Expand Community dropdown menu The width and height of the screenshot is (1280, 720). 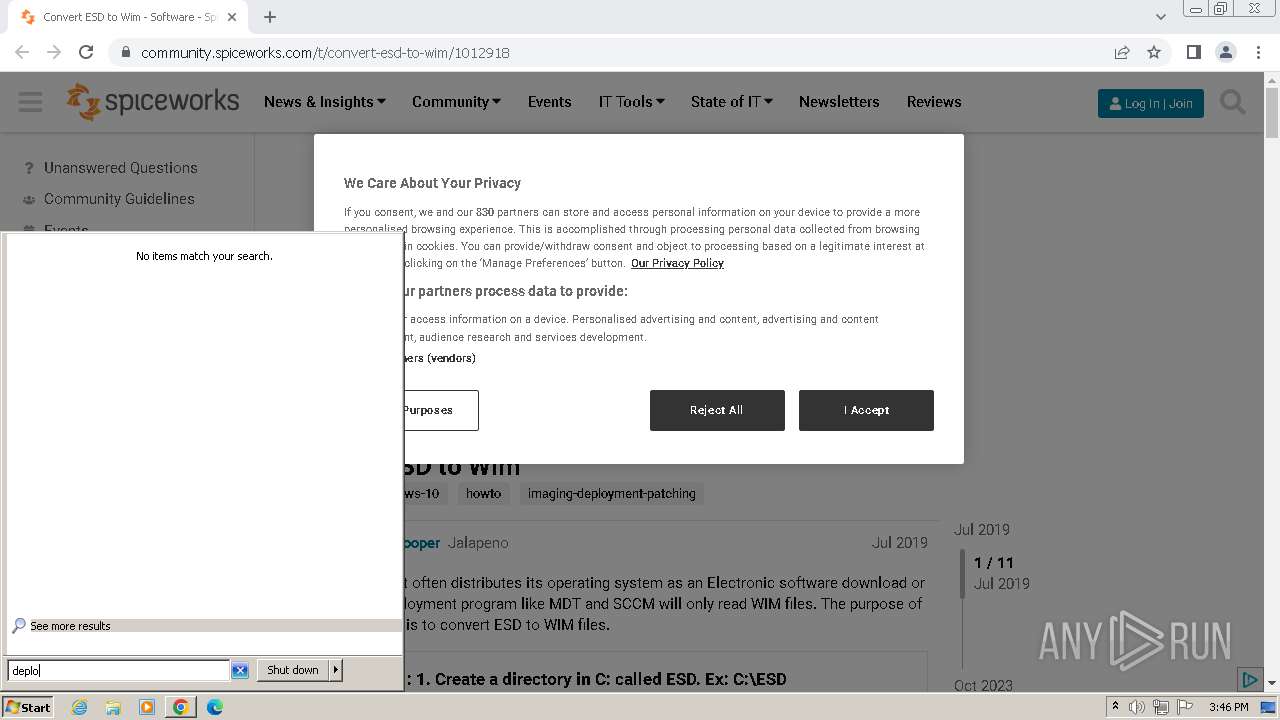pyautogui.click(x=456, y=102)
